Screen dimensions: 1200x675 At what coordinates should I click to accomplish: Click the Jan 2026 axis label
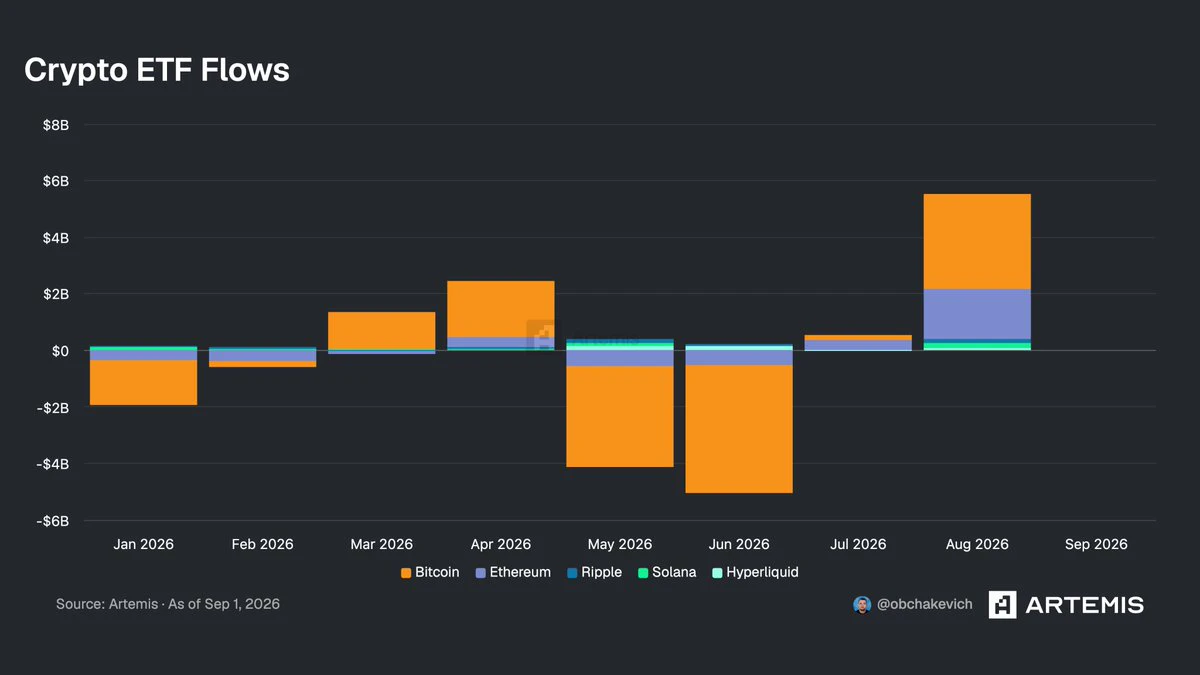point(143,545)
